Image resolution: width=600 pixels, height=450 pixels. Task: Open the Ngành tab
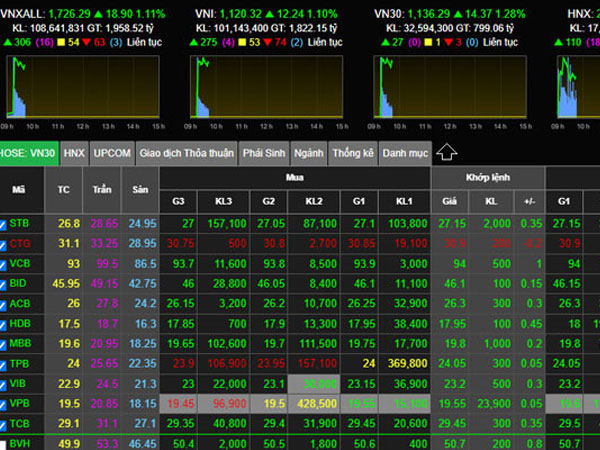coord(309,153)
